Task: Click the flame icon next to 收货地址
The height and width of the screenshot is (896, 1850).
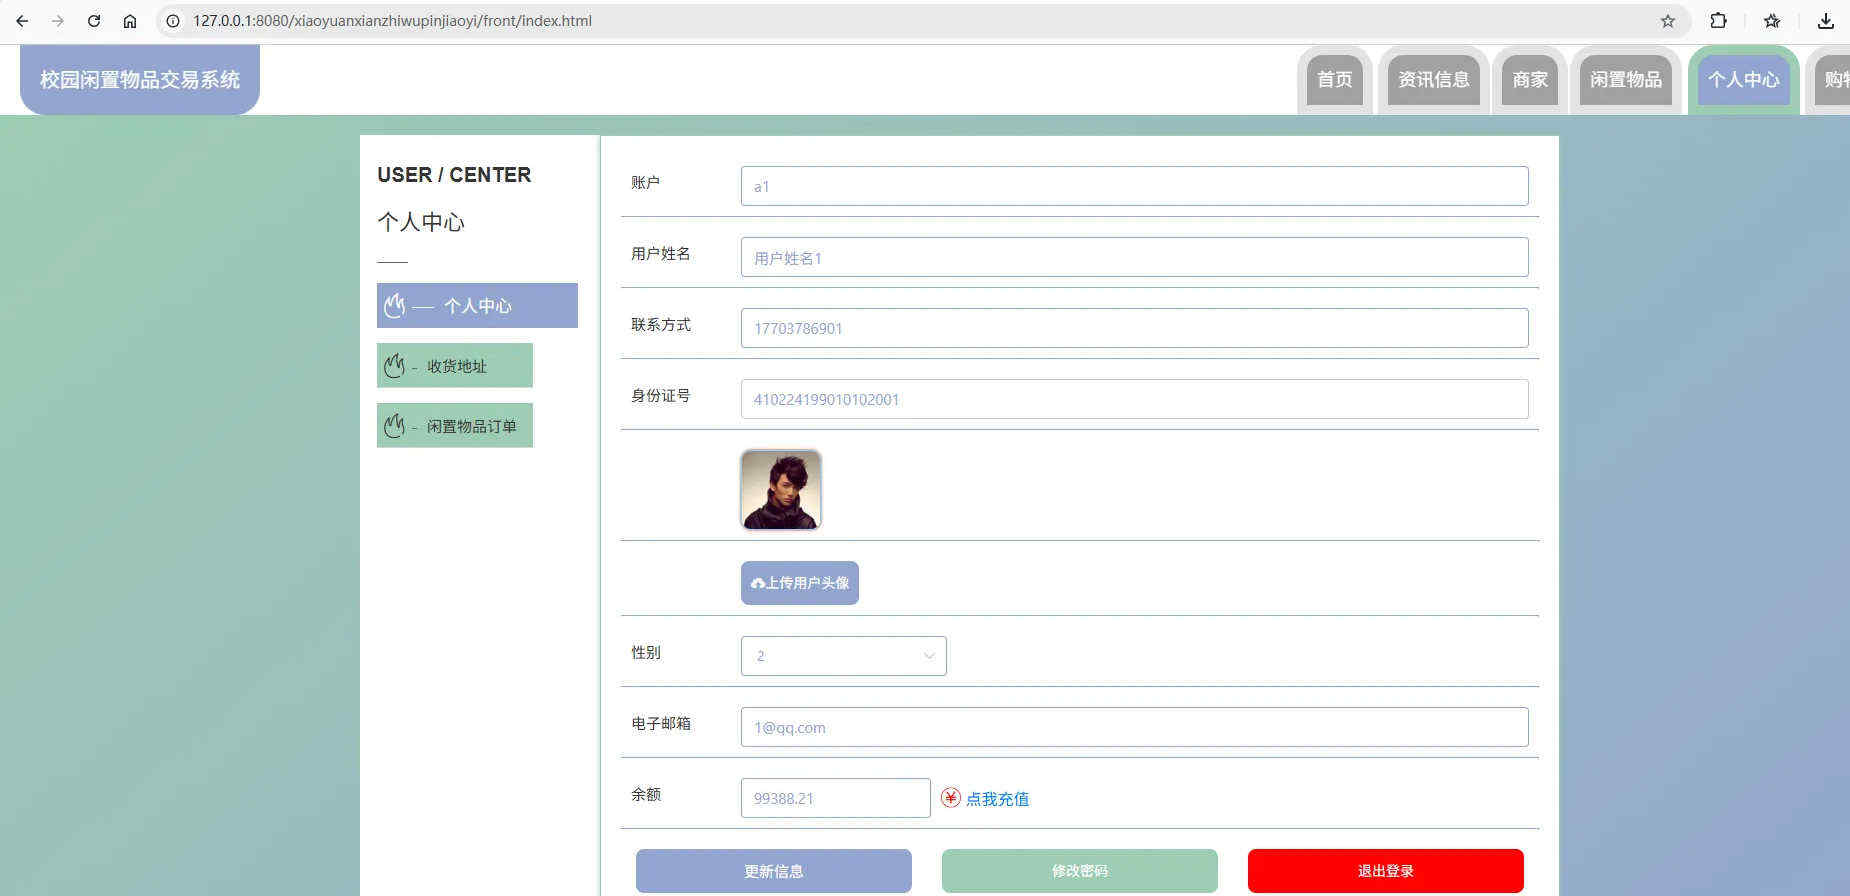Action: [395, 366]
